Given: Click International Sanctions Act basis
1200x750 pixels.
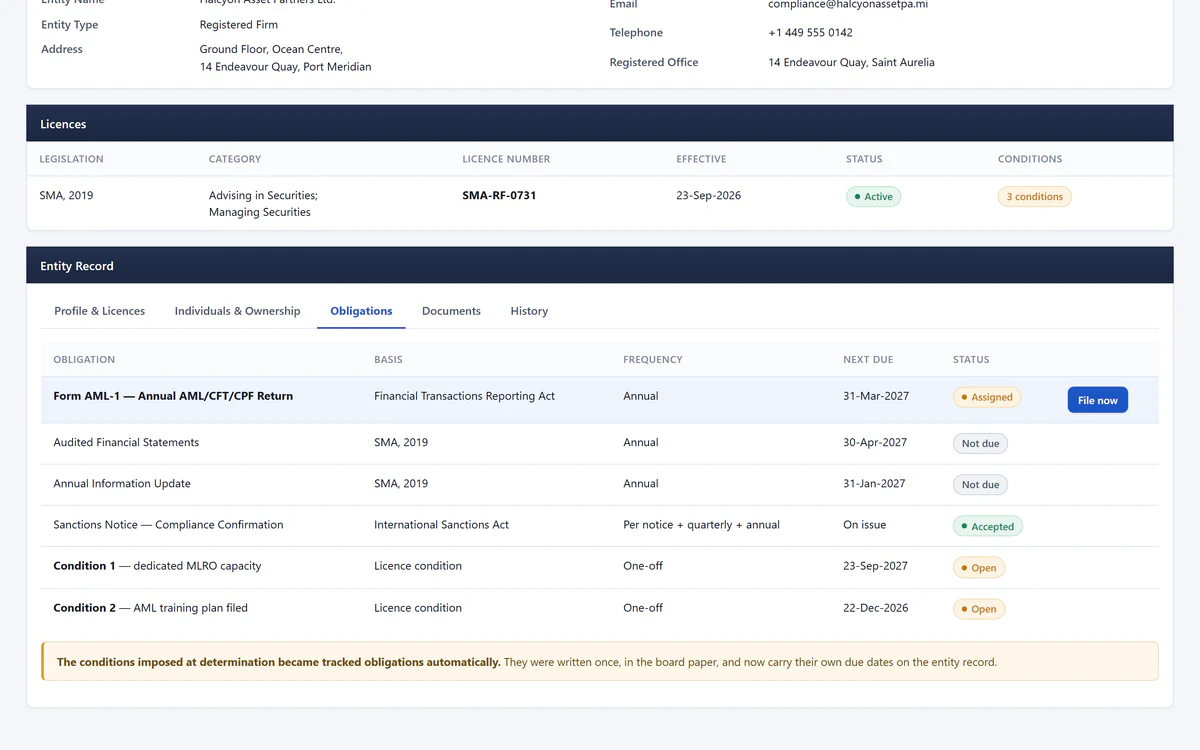Looking at the screenshot, I should click(x=441, y=525).
